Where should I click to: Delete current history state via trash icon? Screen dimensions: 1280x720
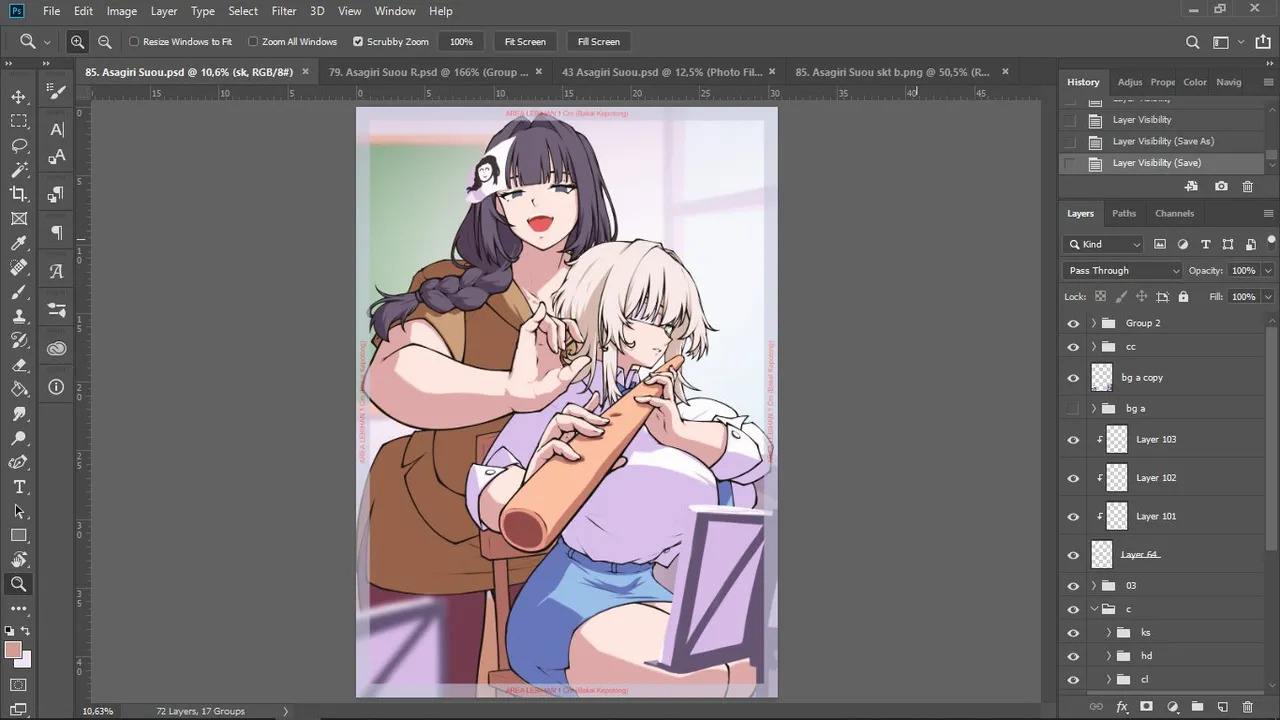(1247, 186)
